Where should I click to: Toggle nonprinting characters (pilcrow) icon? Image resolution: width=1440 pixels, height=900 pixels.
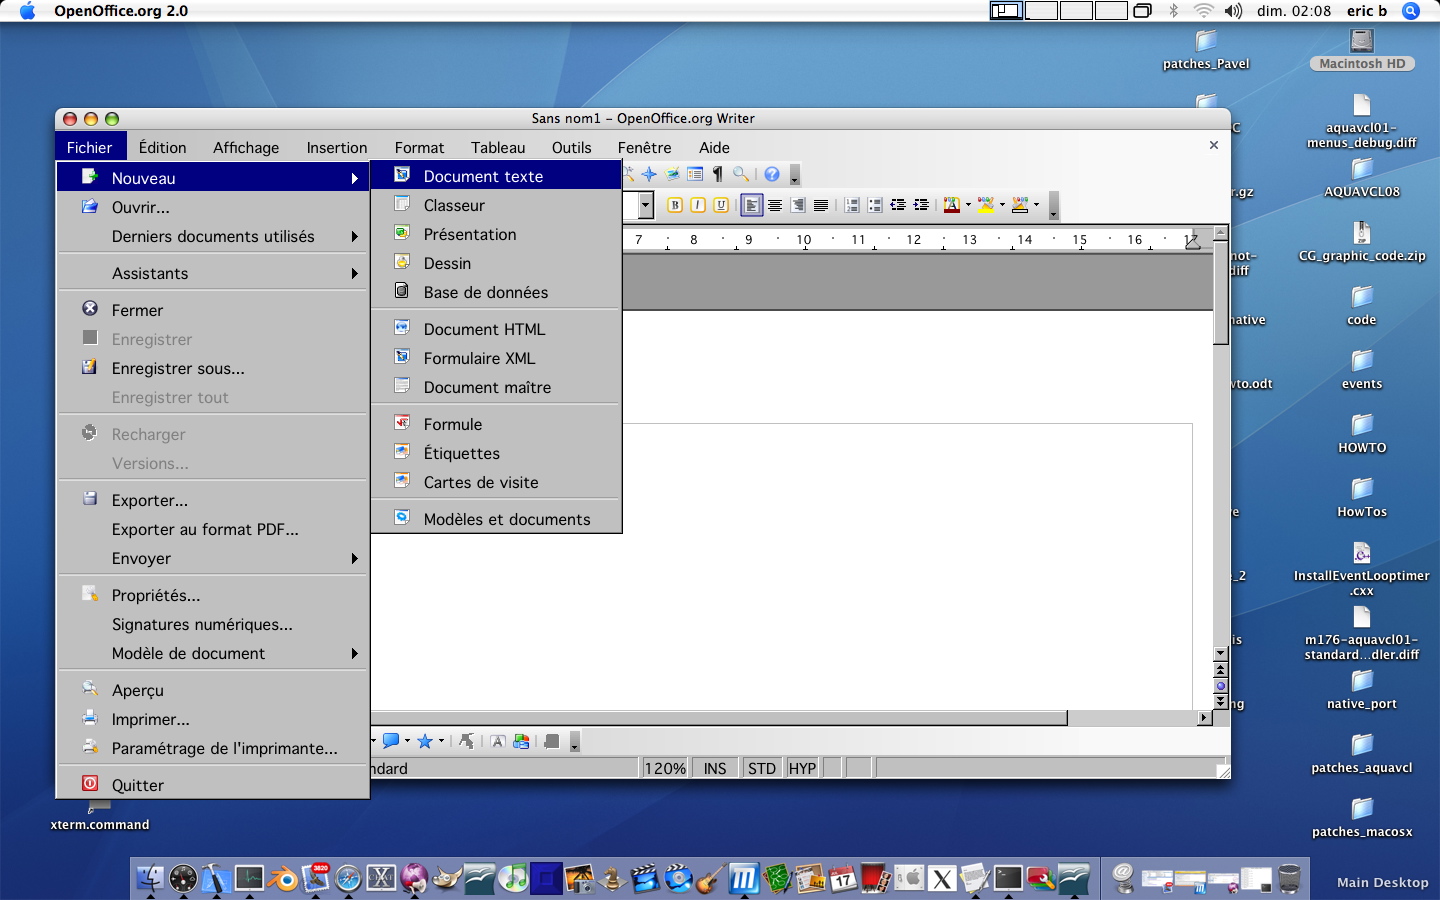point(718,174)
